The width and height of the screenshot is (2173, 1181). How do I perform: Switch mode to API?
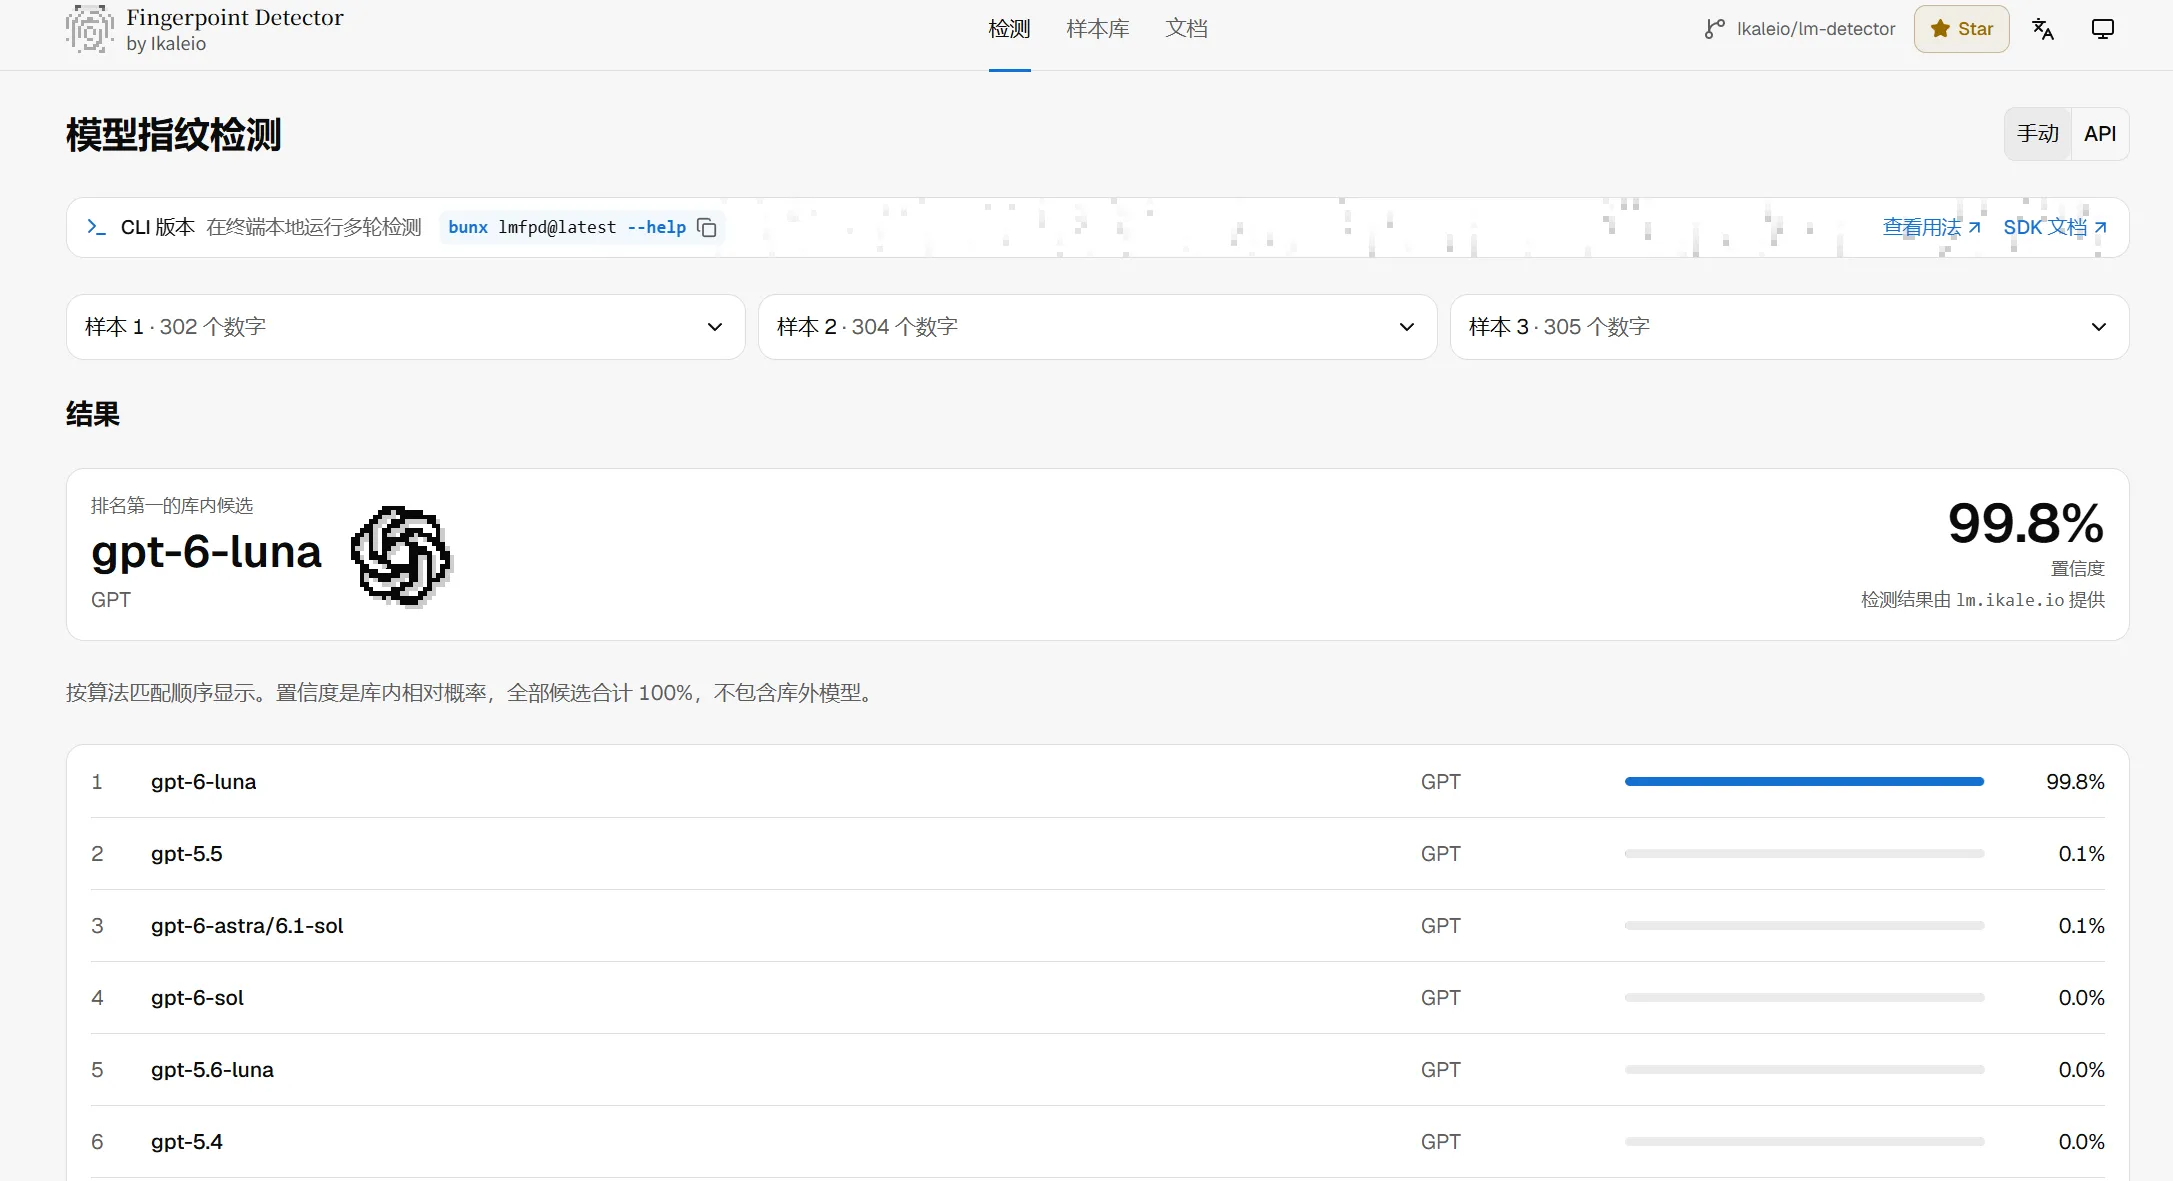(2100, 134)
